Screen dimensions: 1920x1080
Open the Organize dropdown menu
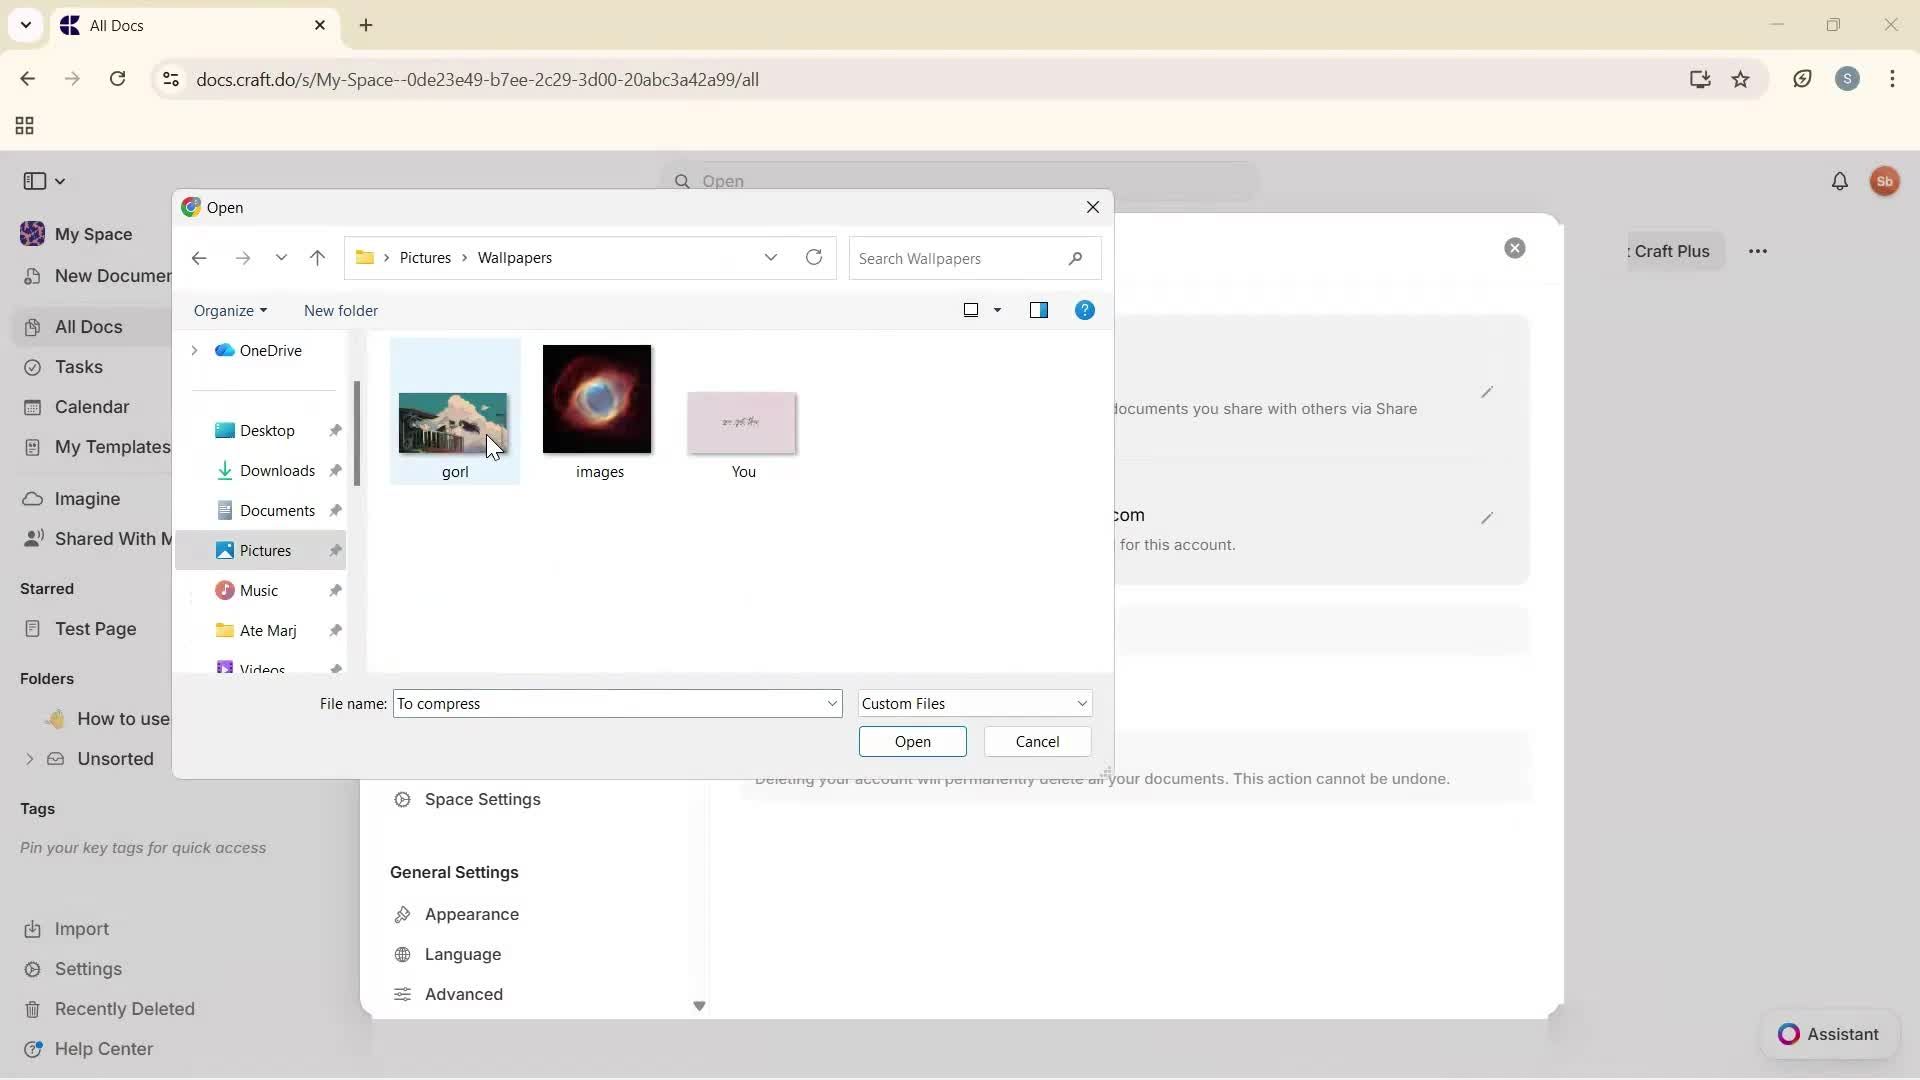coord(230,310)
